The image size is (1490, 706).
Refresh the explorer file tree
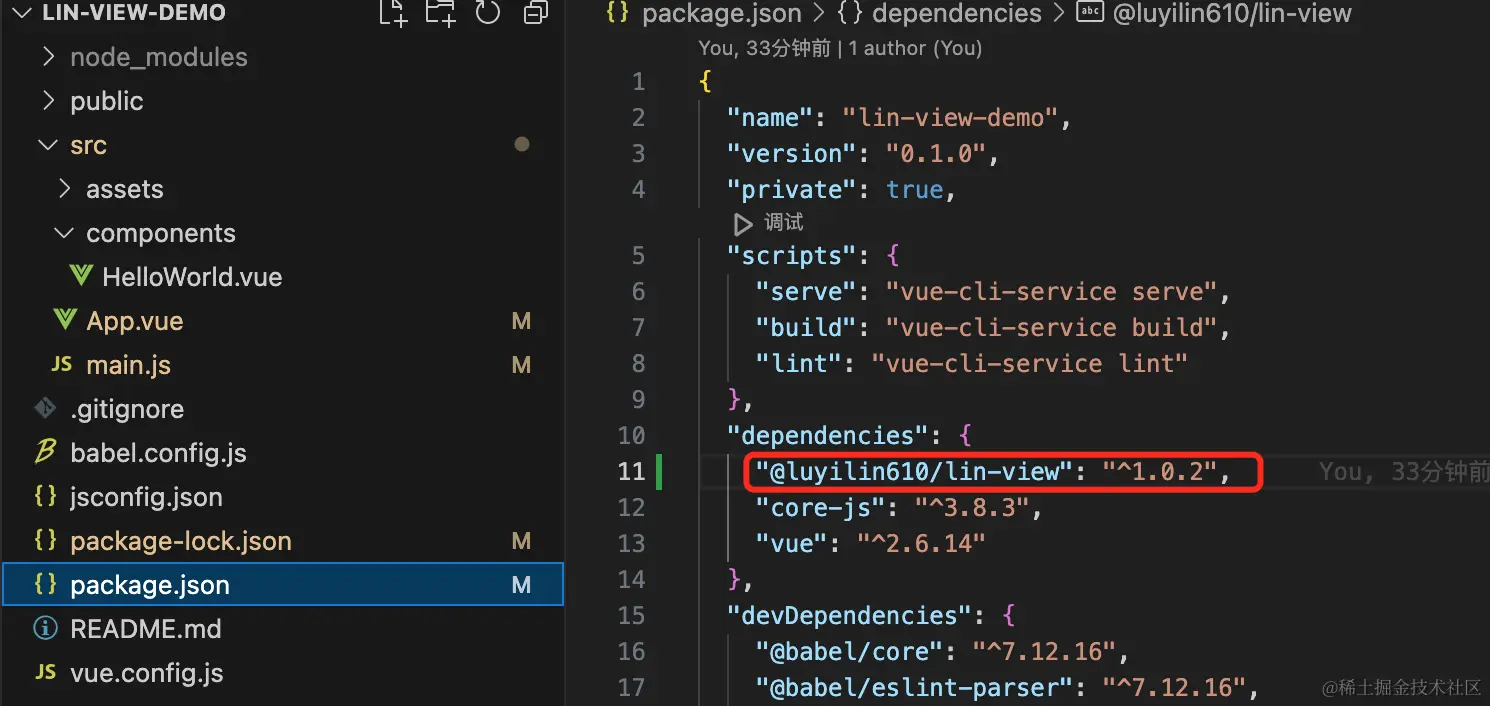tap(487, 12)
